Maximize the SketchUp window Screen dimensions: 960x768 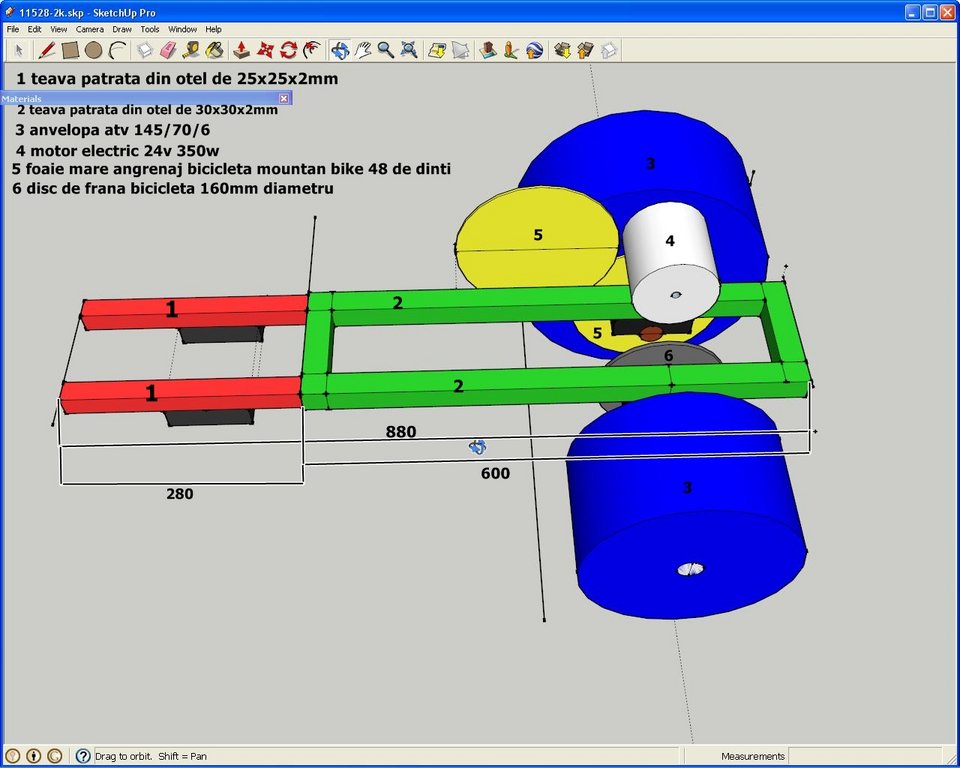pyautogui.click(x=930, y=12)
